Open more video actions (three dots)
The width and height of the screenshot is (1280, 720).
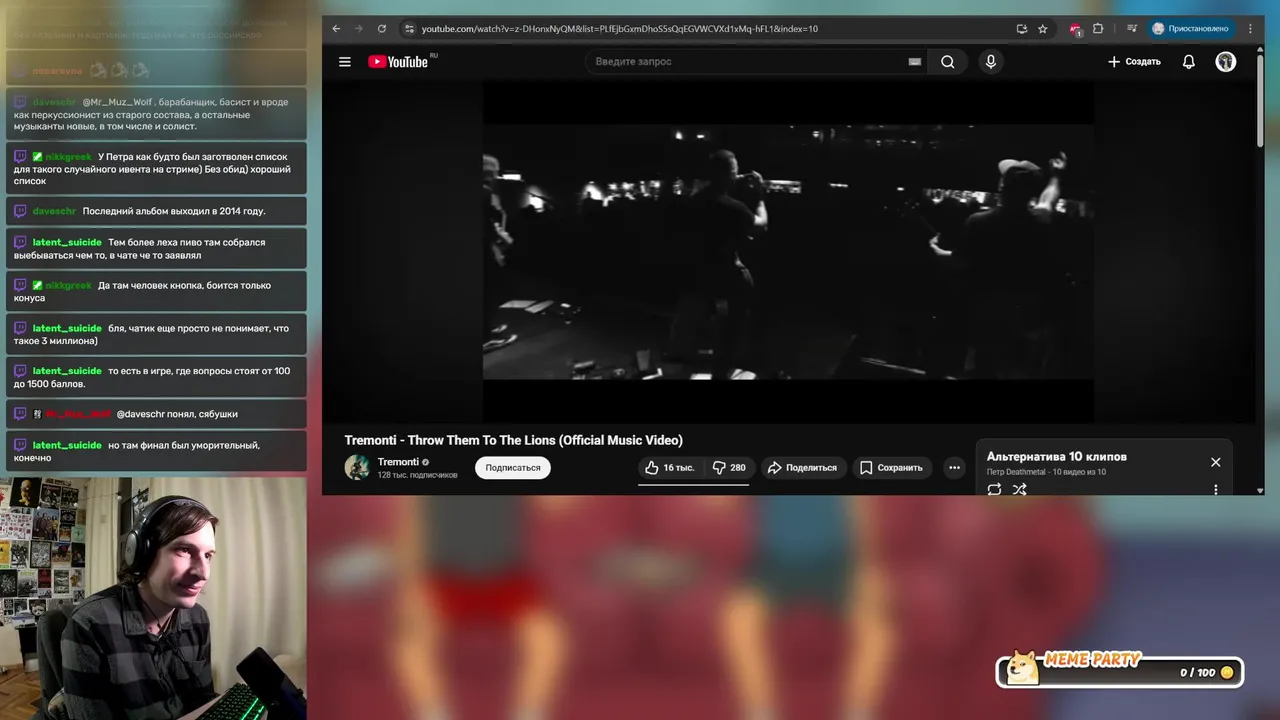coord(954,467)
